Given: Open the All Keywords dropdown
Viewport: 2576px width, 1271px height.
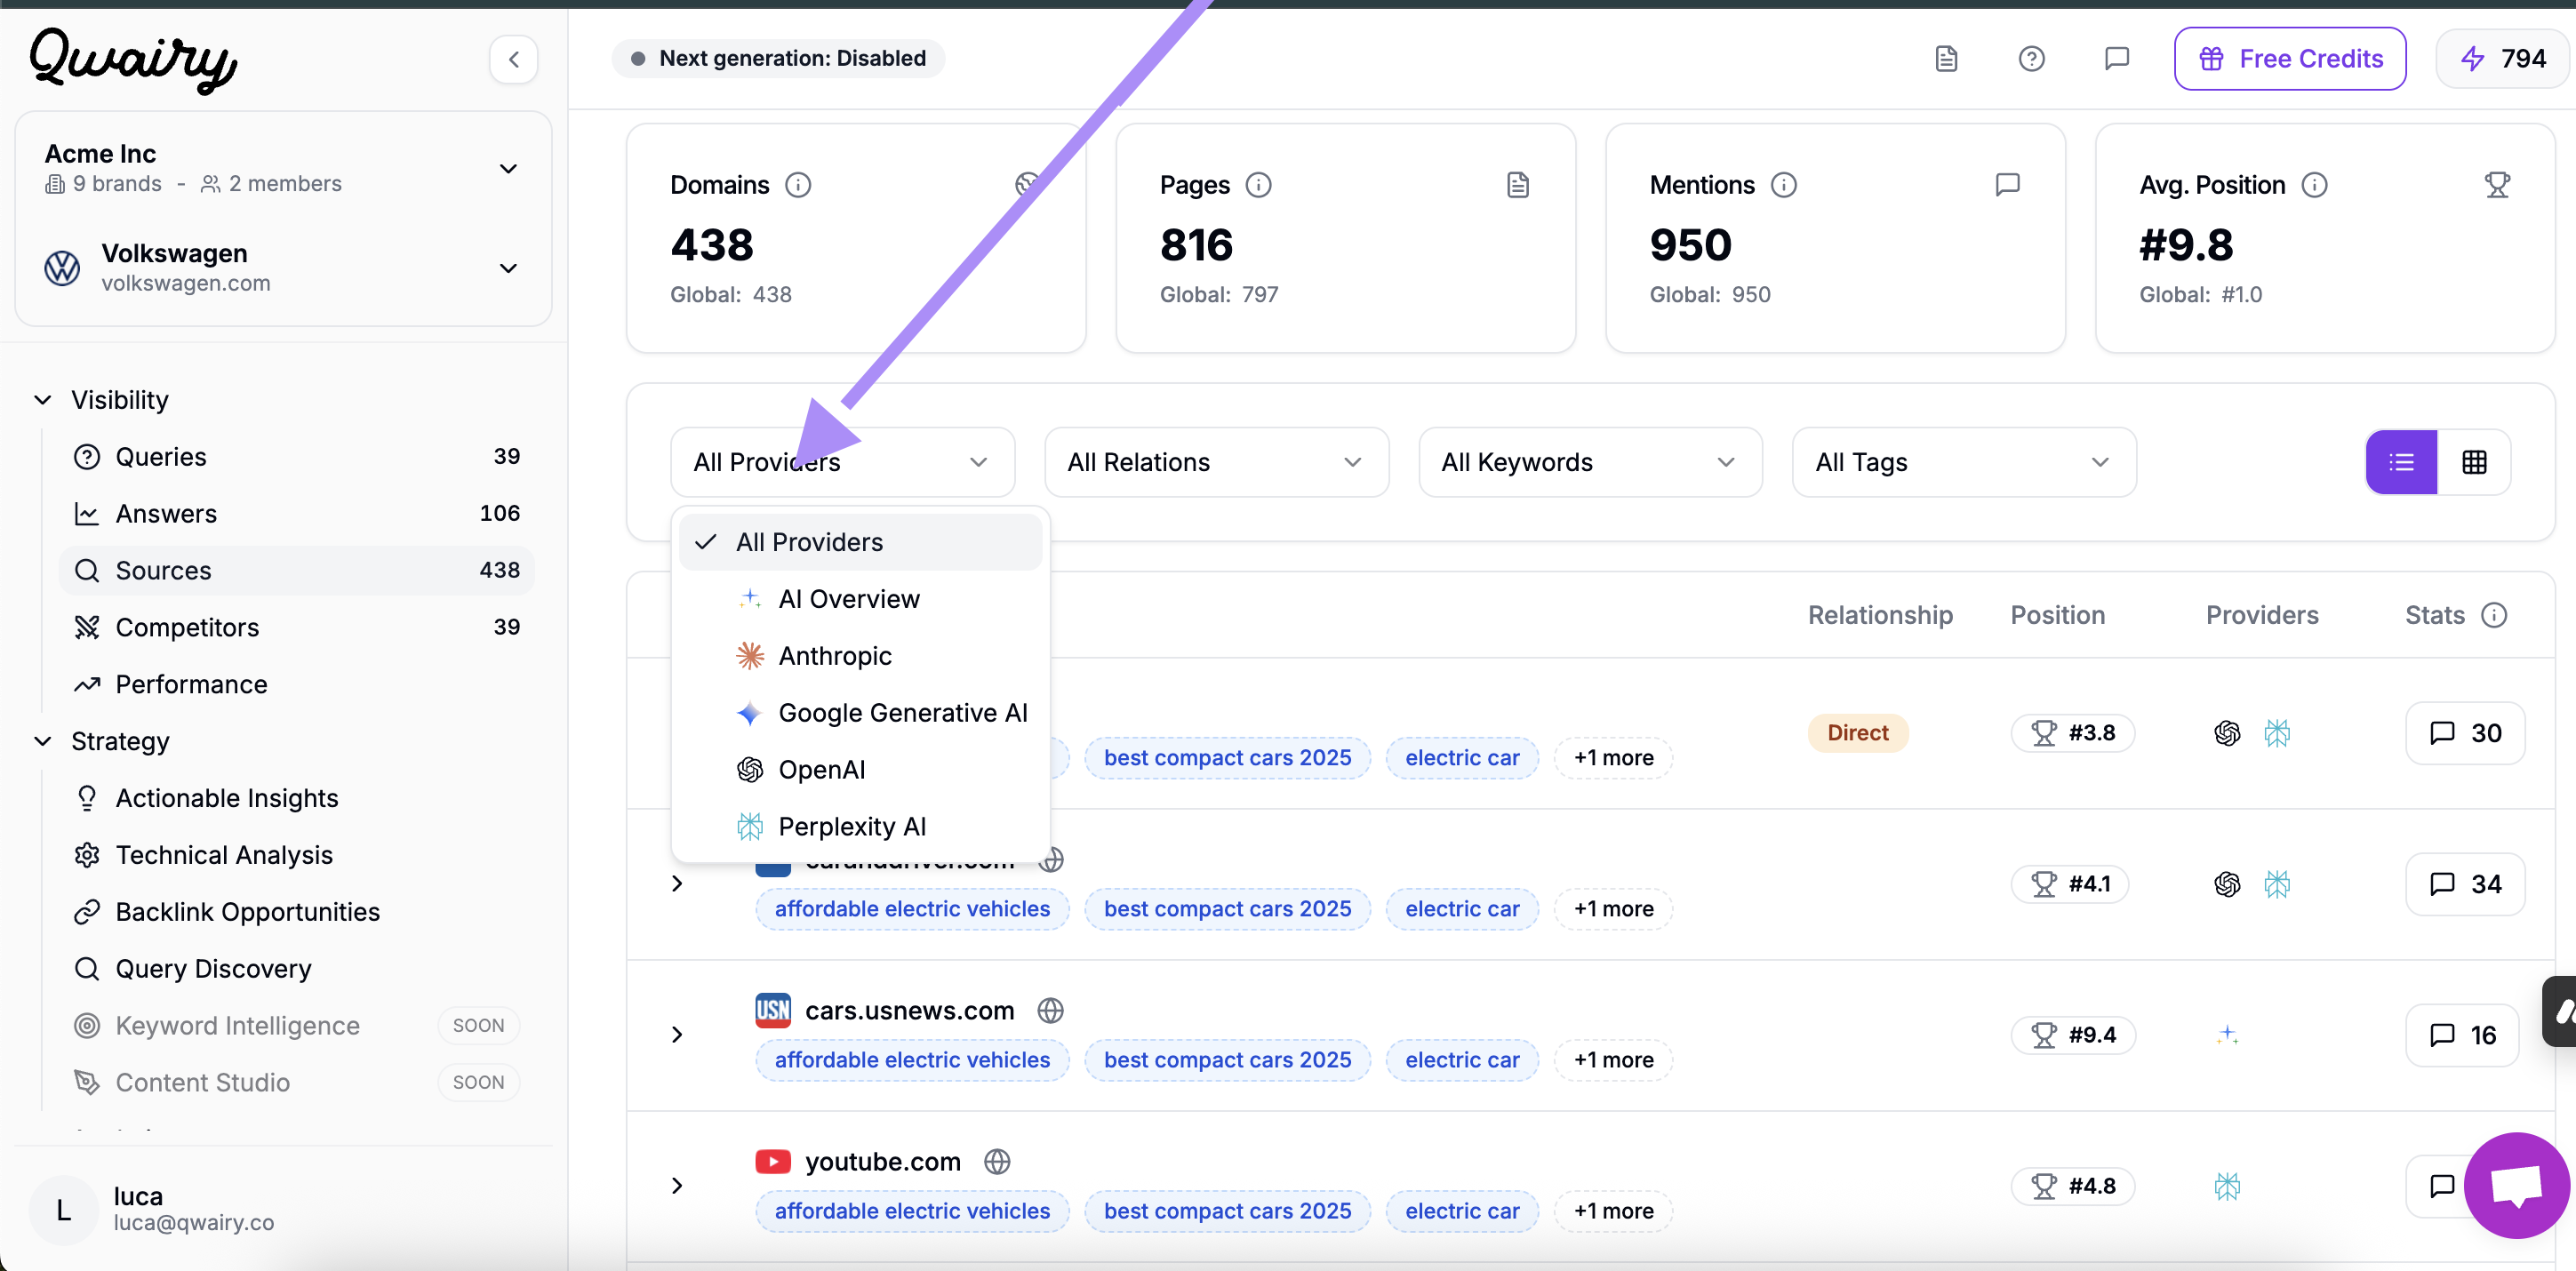Looking at the screenshot, I should 1590,462.
